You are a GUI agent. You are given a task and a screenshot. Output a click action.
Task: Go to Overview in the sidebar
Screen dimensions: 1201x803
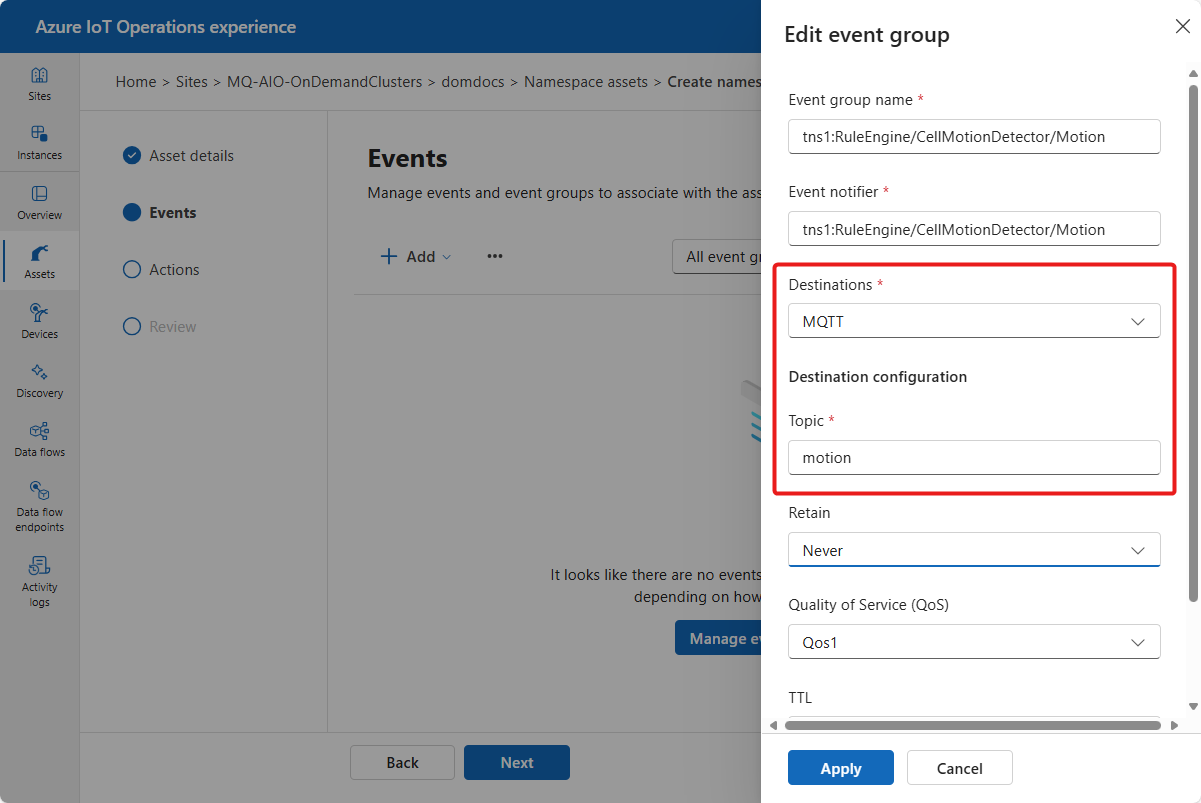pyautogui.click(x=39, y=203)
